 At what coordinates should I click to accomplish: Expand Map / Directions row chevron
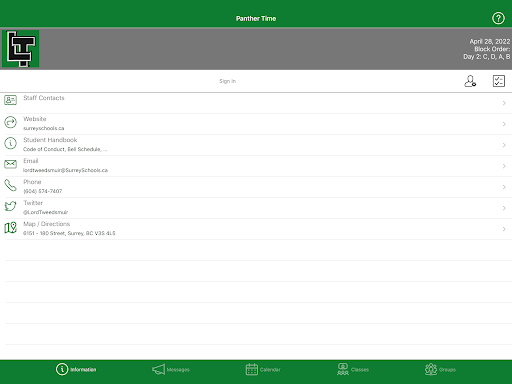pyautogui.click(x=504, y=229)
